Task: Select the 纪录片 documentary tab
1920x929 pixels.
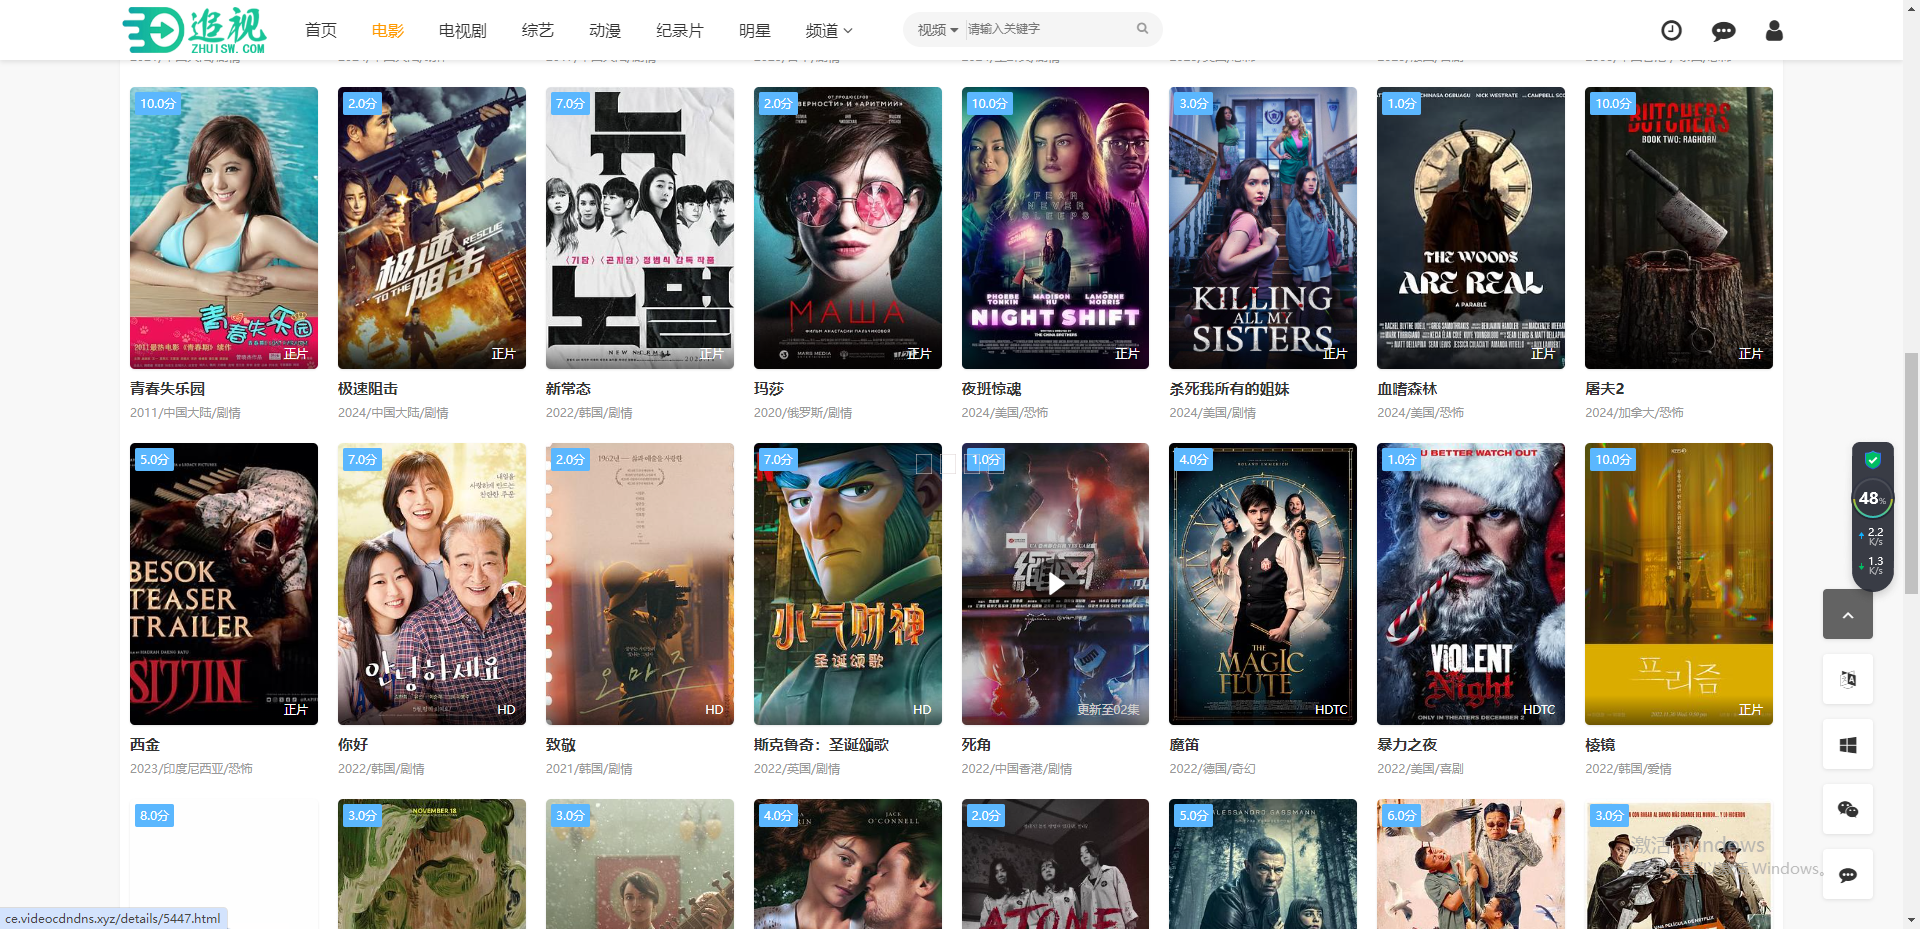Action: click(x=680, y=31)
